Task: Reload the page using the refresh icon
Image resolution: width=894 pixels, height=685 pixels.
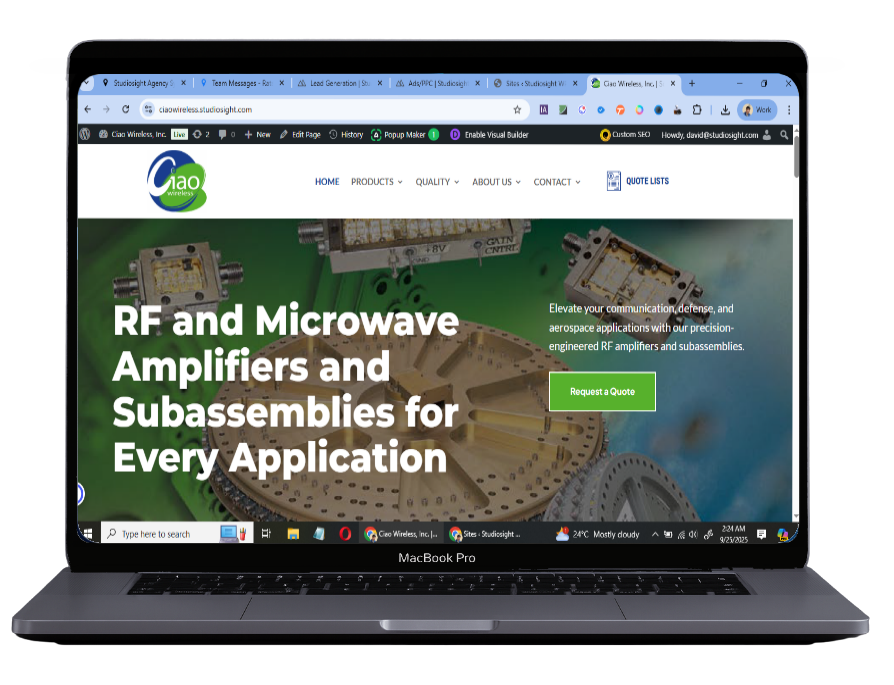Action: coord(125,110)
